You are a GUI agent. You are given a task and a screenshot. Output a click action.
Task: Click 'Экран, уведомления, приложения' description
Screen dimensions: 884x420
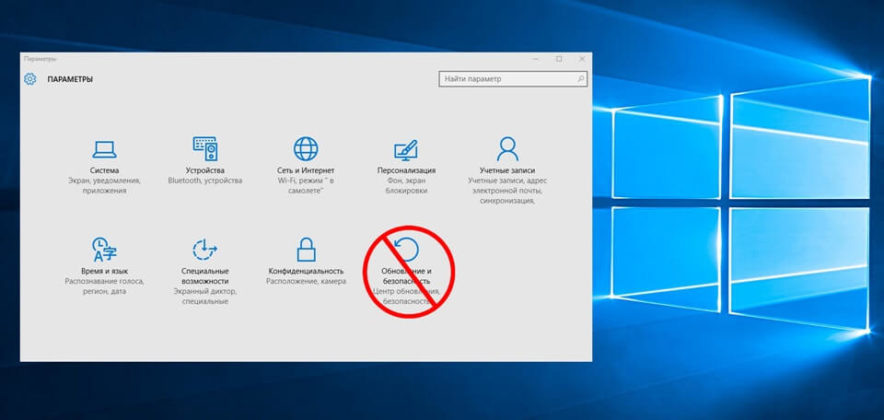coord(104,186)
